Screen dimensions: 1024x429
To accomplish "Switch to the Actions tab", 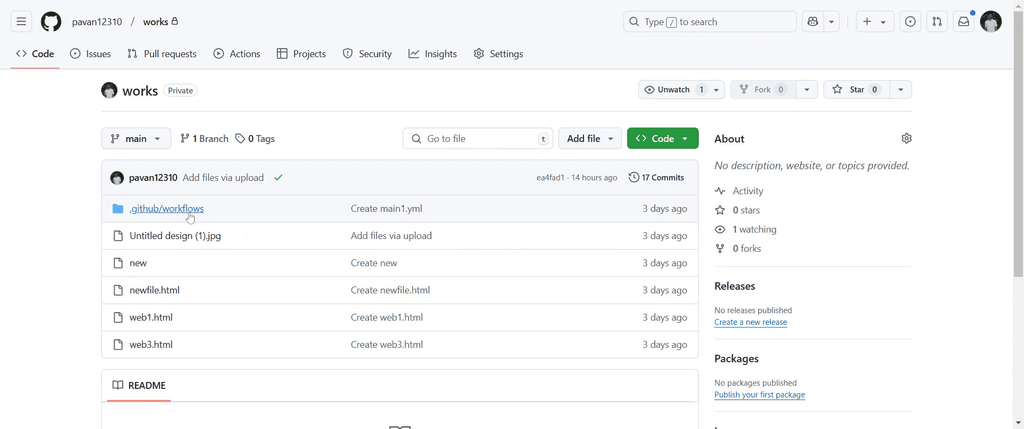I will tap(237, 54).
